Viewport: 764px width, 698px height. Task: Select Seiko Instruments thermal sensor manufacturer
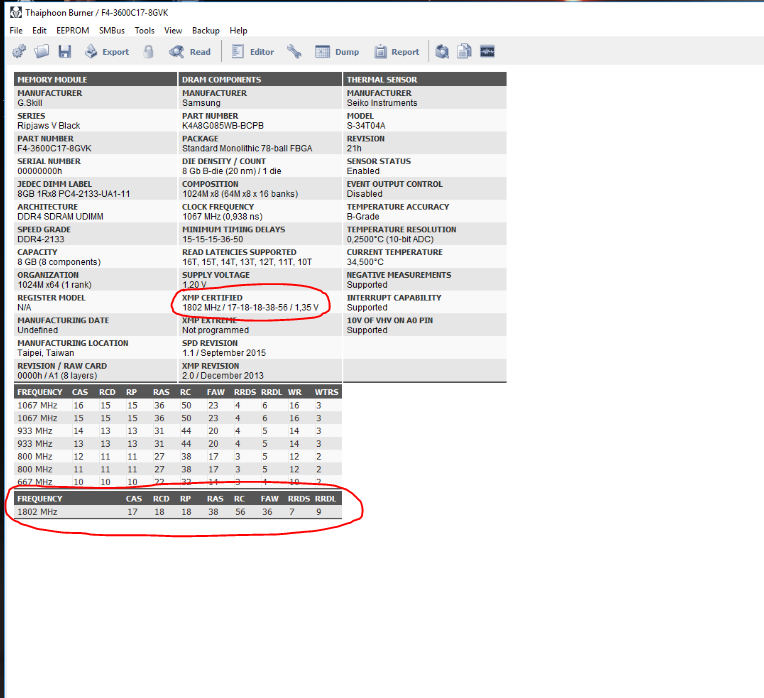382,103
